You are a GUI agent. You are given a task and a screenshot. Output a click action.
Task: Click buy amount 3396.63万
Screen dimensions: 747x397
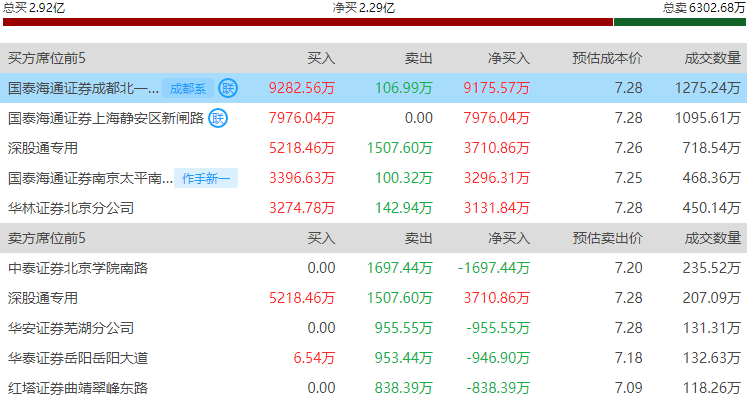point(302,178)
